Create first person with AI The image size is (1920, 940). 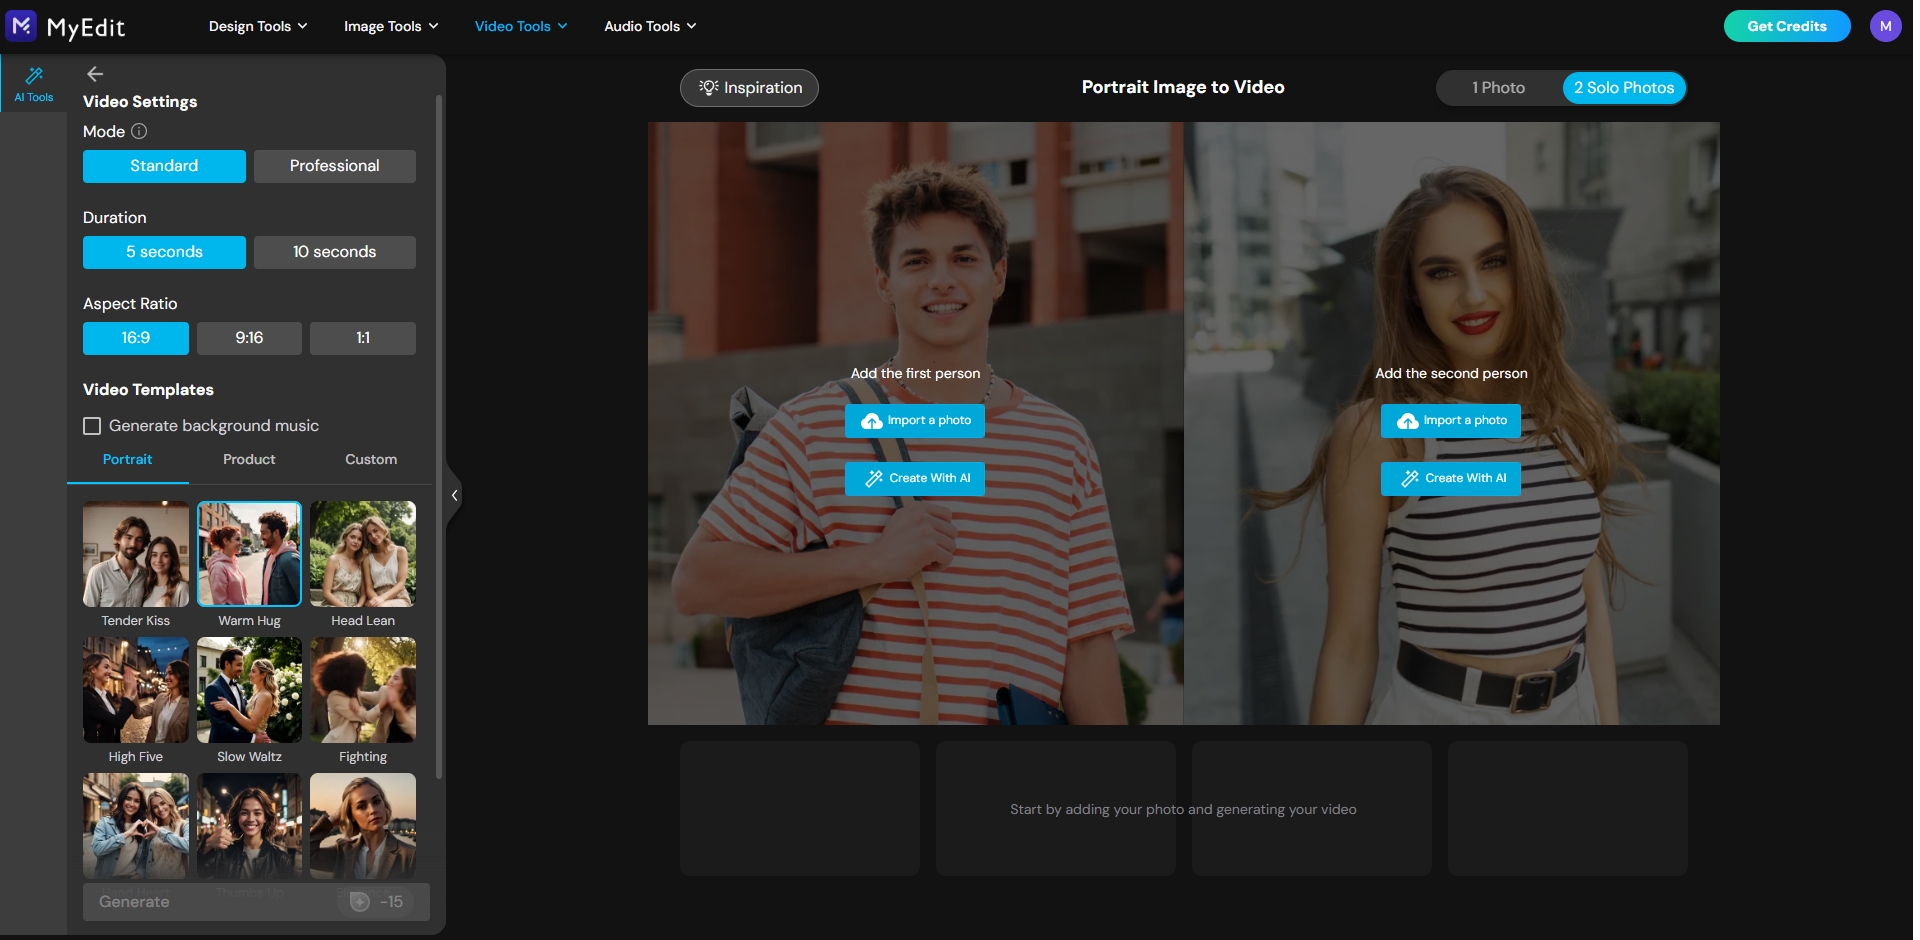pos(915,479)
